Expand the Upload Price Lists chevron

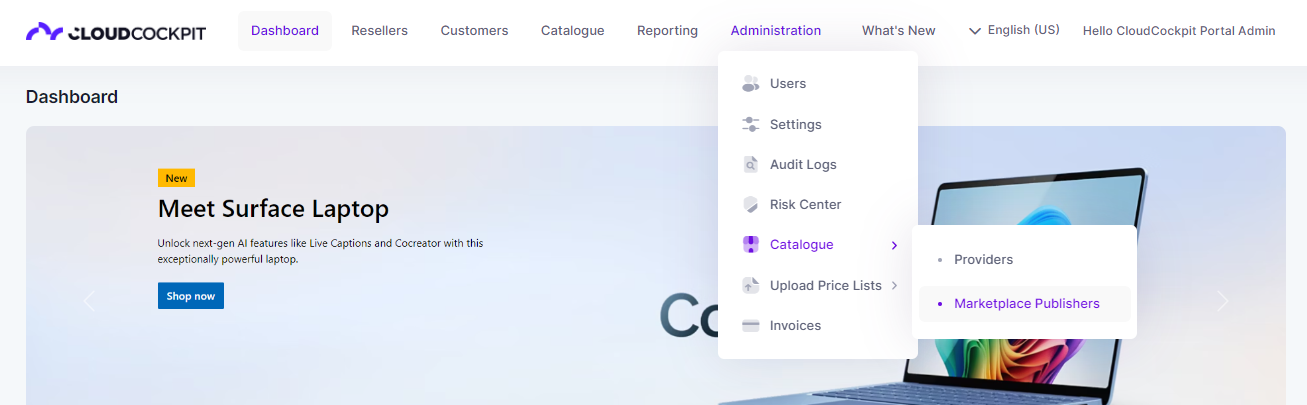point(894,286)
